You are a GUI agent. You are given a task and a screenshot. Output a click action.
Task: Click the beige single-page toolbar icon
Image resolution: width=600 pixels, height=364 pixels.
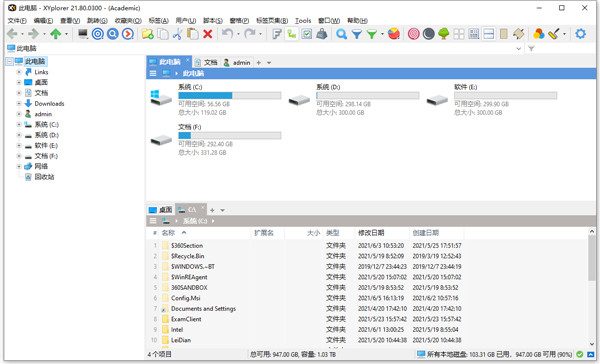coord(504,34)
